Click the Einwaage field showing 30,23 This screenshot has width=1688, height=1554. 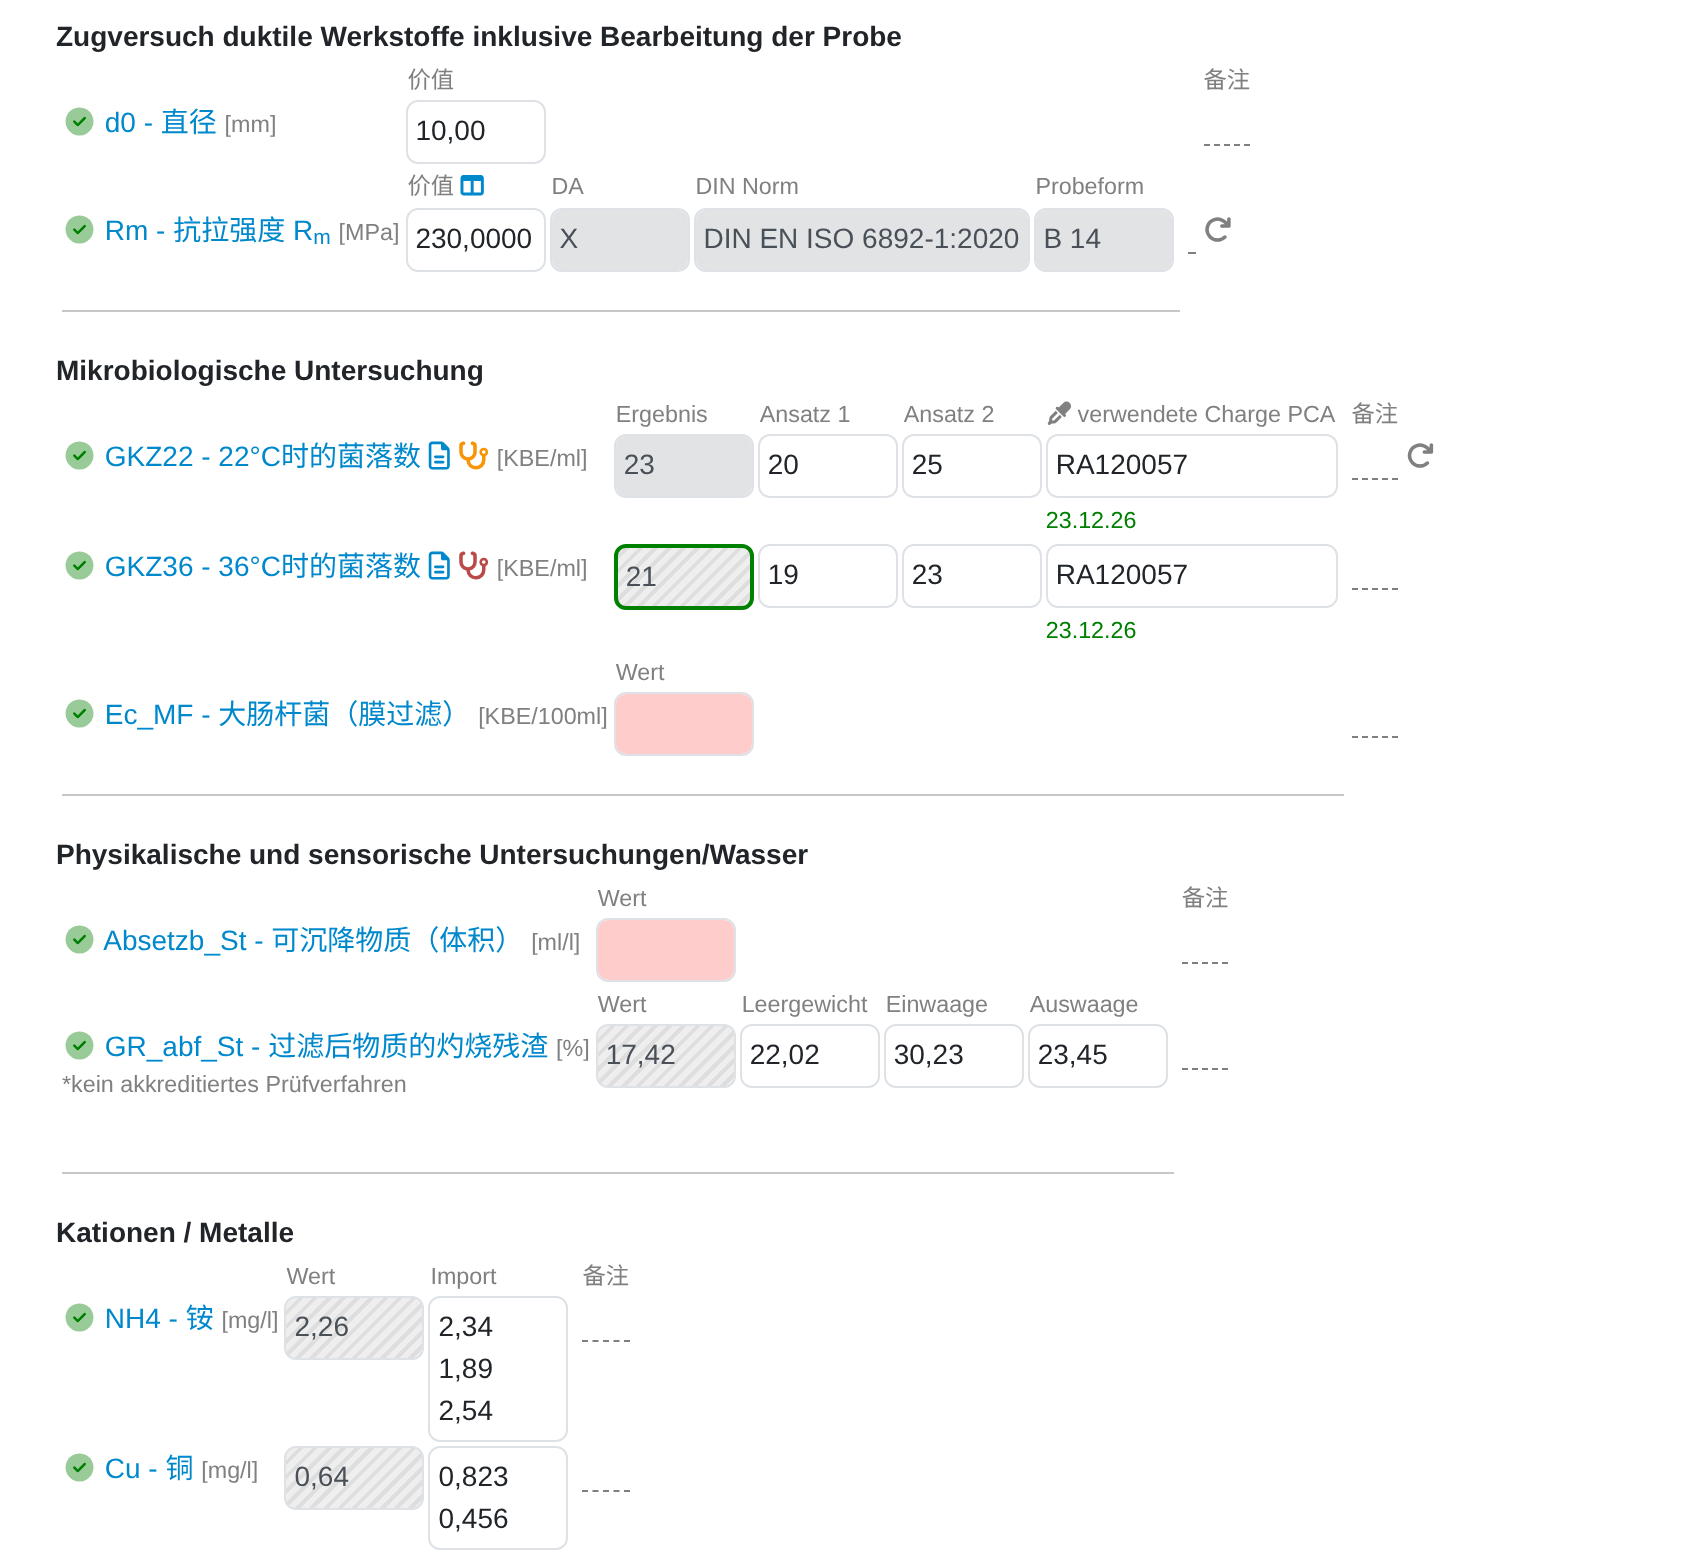tap(954, 1055)
